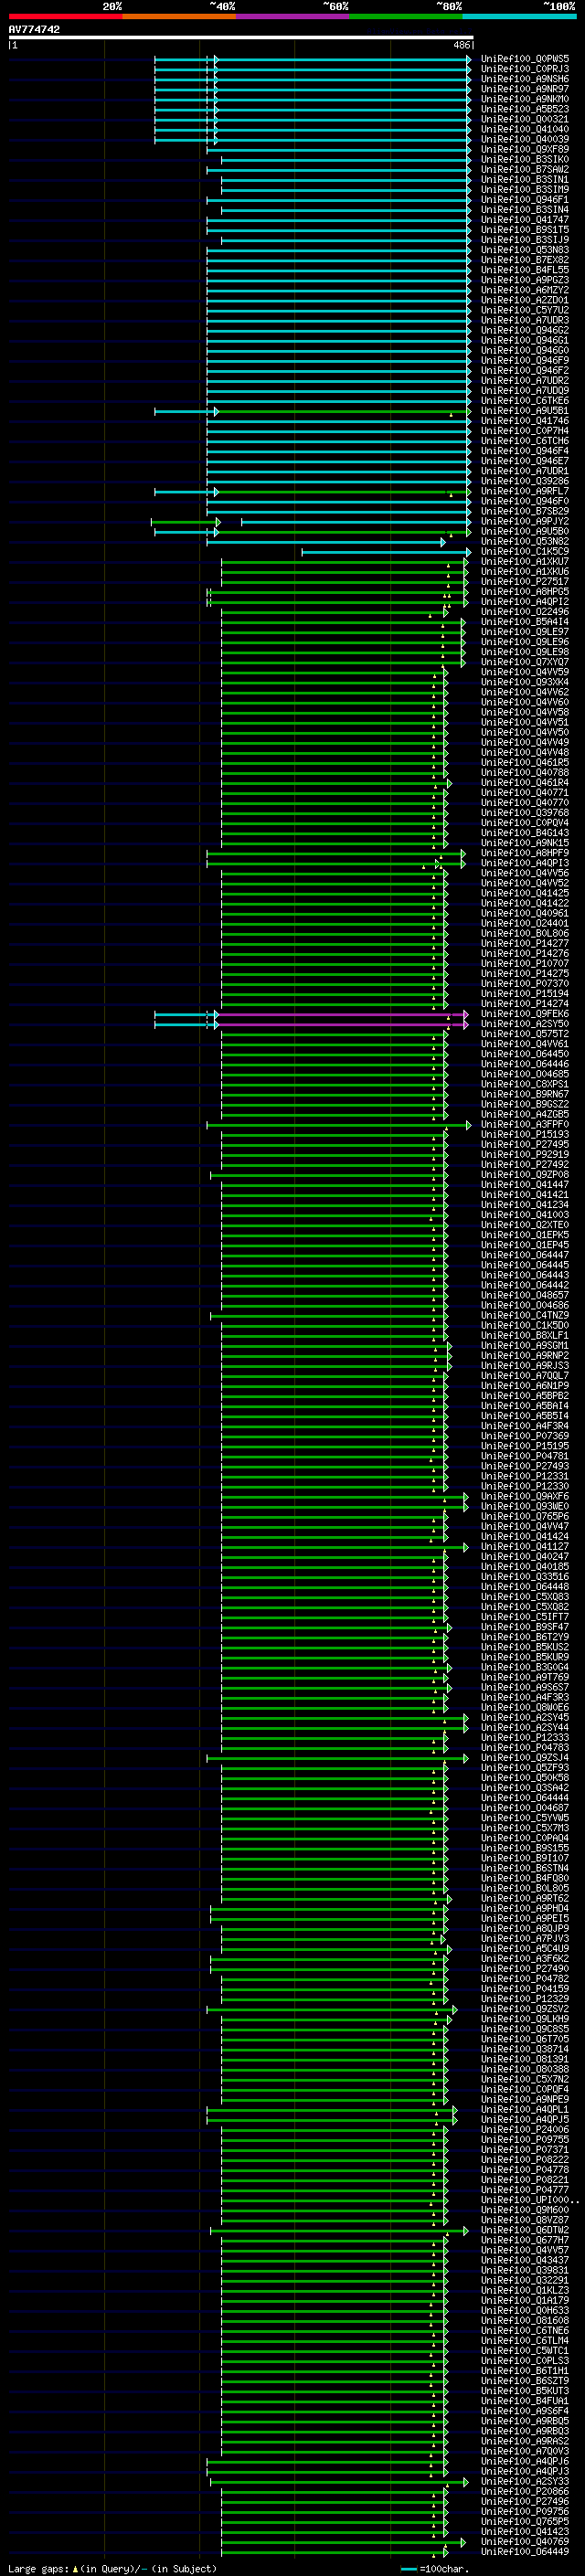Select UniRef100_A9PJY2 label
Screen dimensions: 585x2576
pos(525,521)
